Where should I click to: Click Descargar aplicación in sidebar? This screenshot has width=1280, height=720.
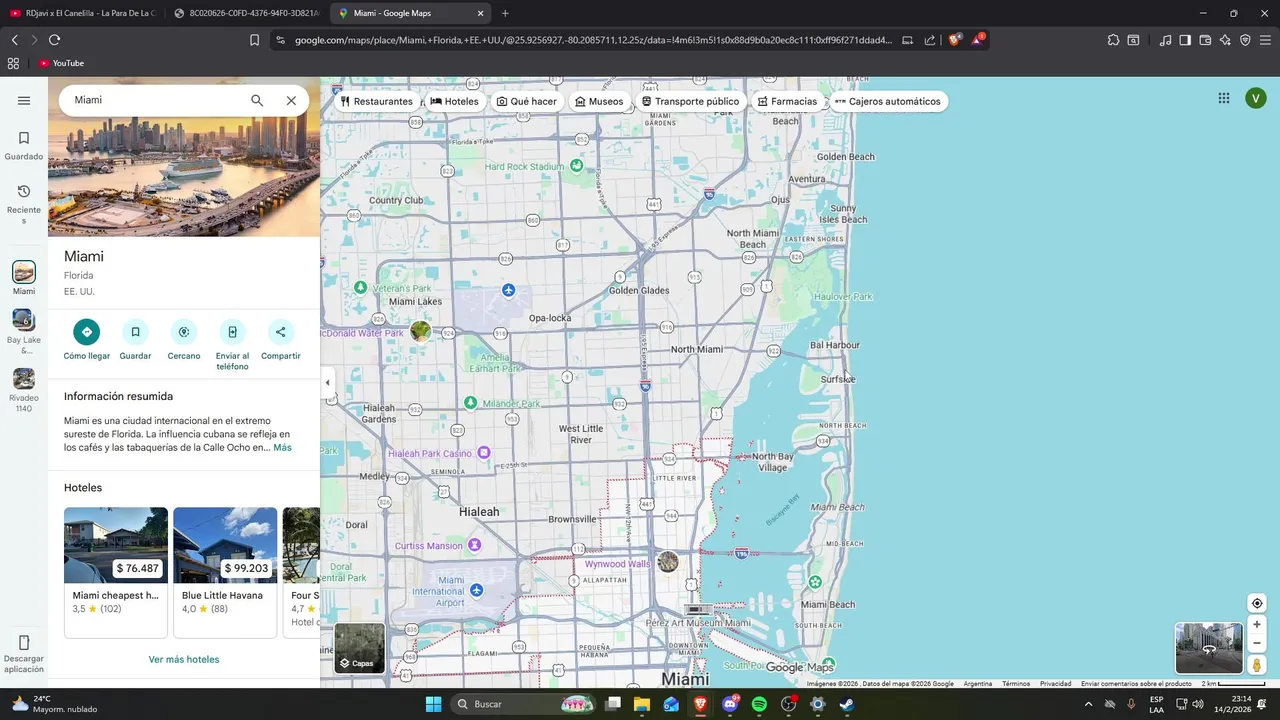[24, 653]
